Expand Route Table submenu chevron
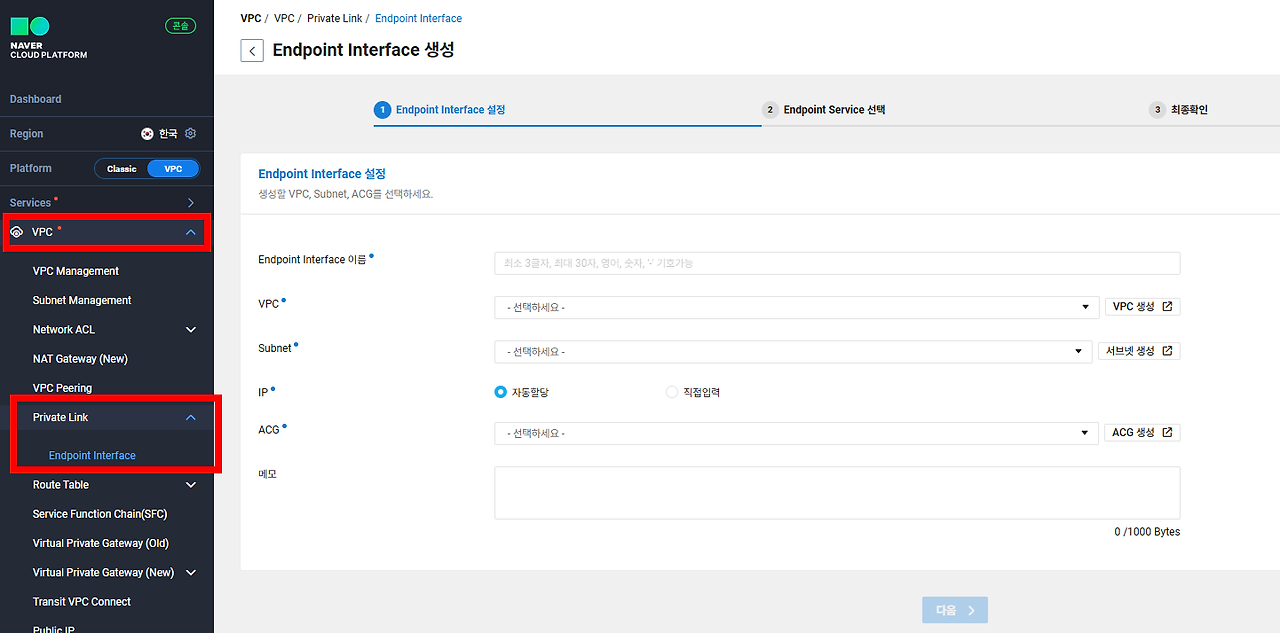 pos(191,485)
